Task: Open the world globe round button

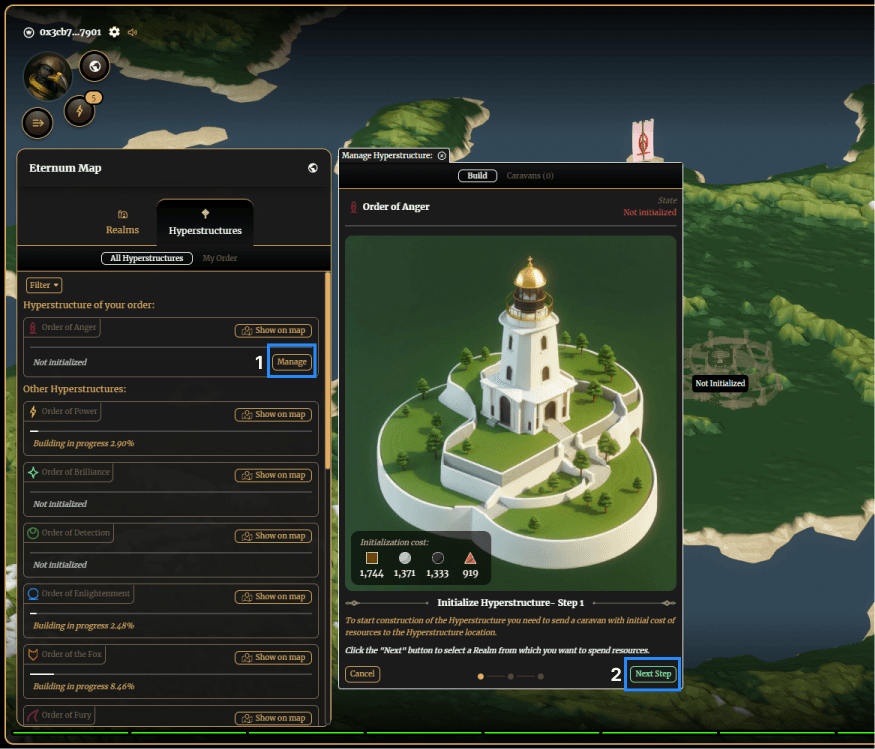Action: pyautogui.click(x=95, y=66)
